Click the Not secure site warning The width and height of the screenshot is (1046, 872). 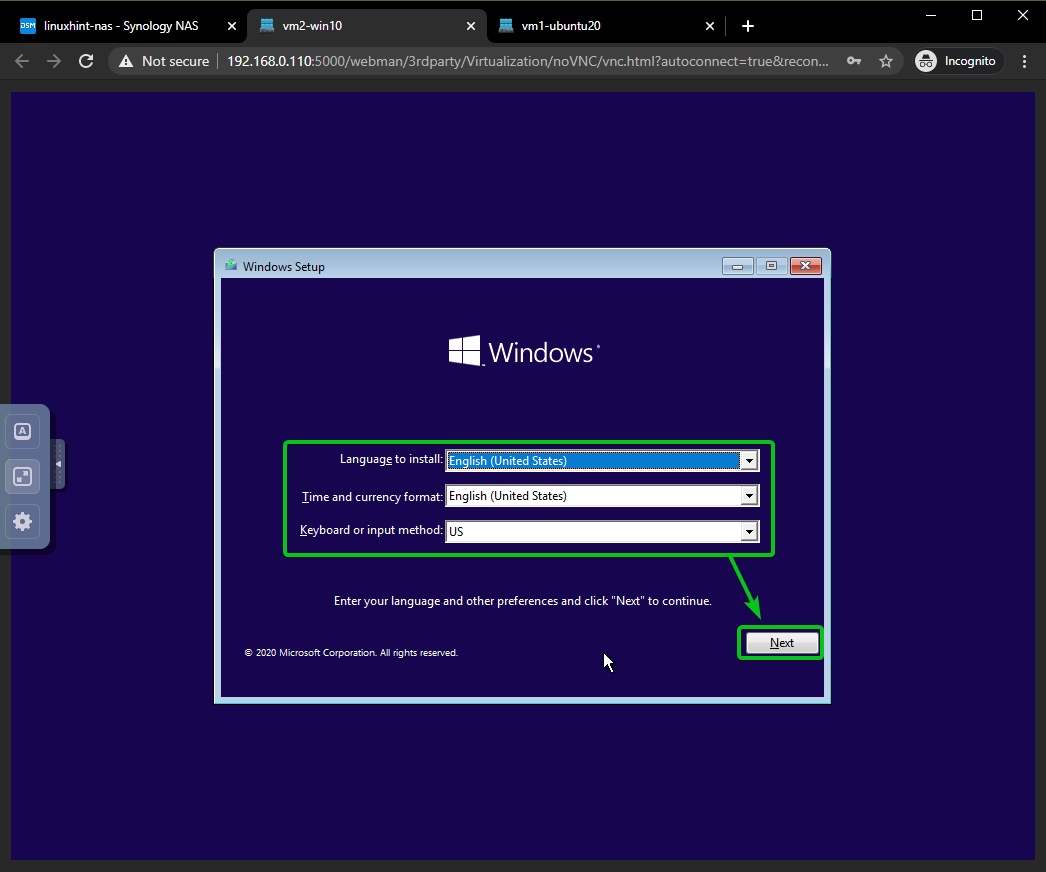pyautogui.click(x=164, y=61)
